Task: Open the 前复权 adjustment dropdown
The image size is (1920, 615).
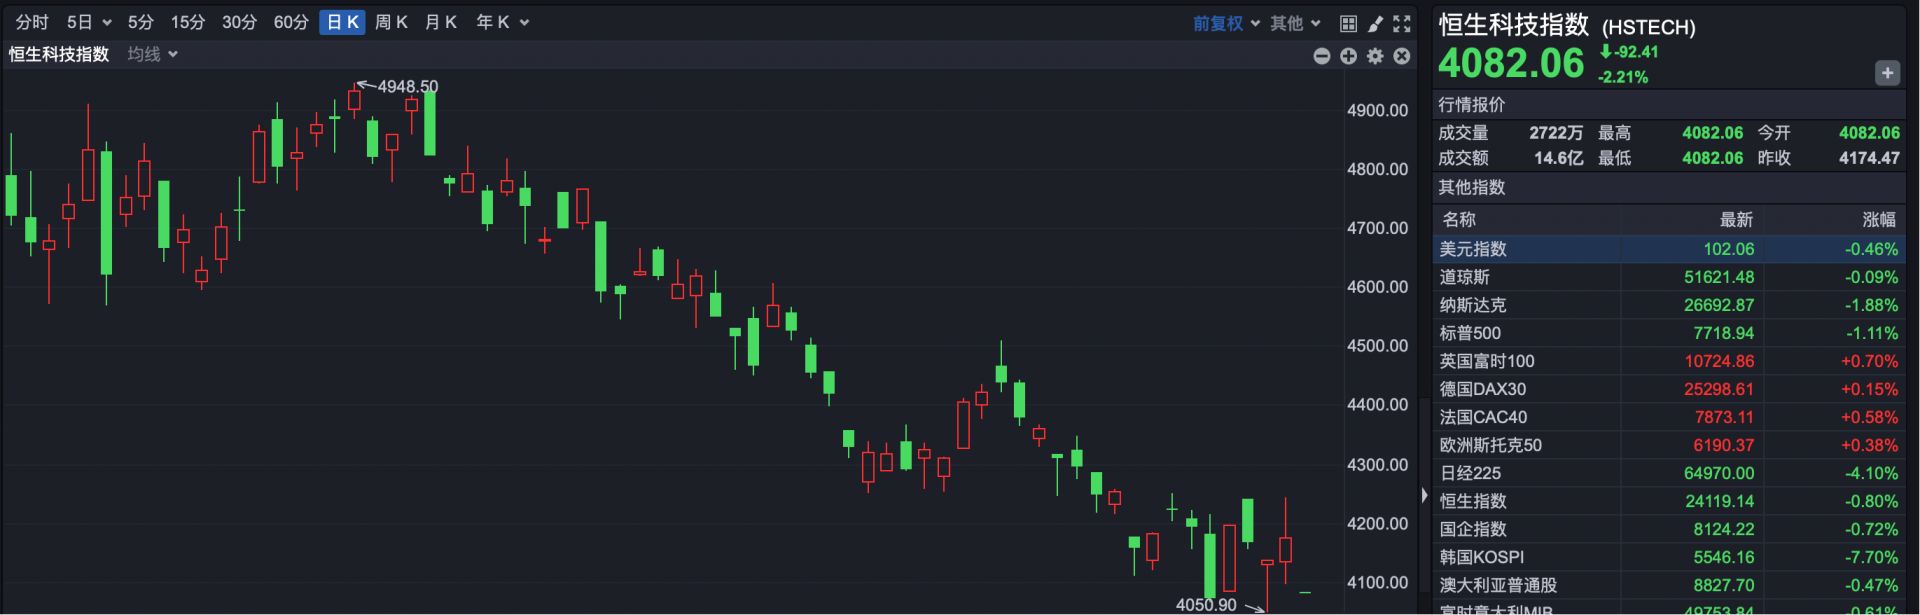Action: pyautogui.click(x=1226, y=23)
